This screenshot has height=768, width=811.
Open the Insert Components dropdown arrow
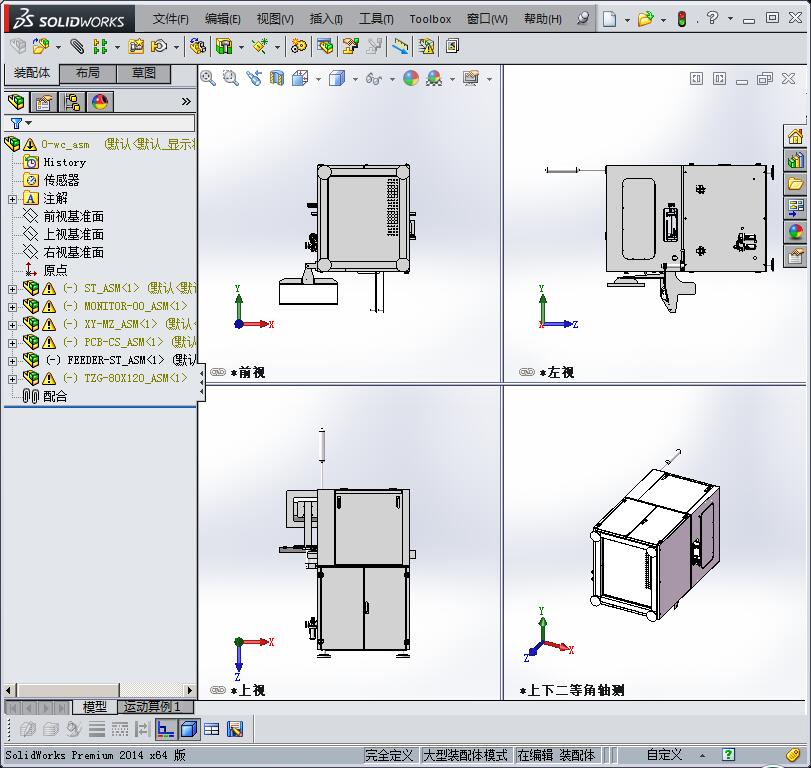[58, 48]
